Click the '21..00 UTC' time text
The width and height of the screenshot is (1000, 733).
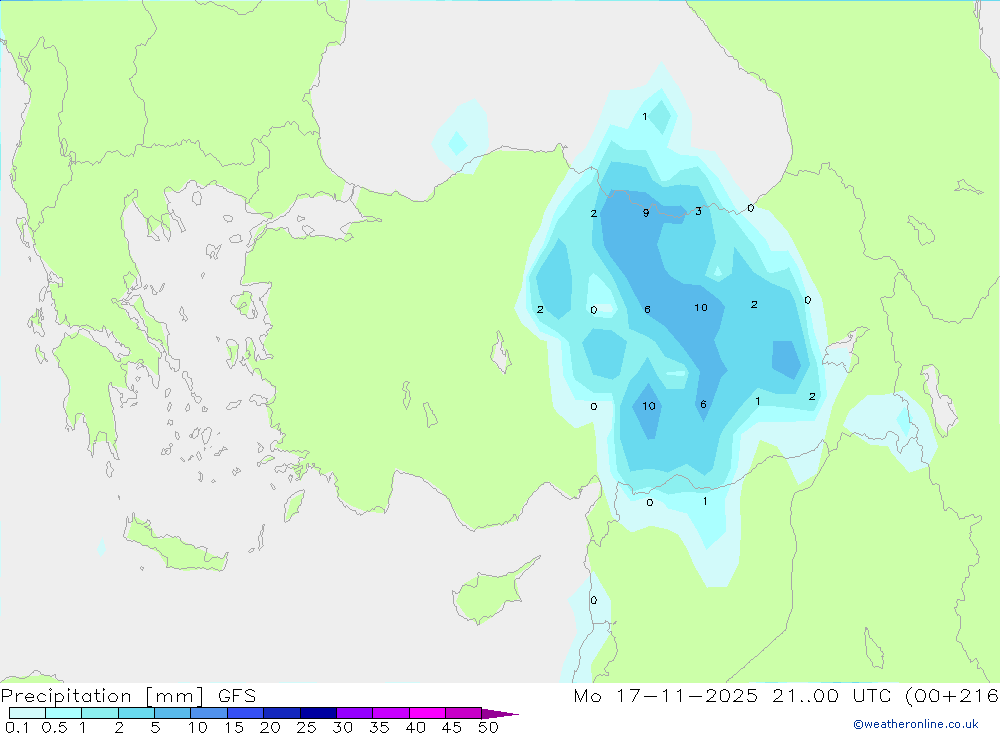click(x=831, y=695)
